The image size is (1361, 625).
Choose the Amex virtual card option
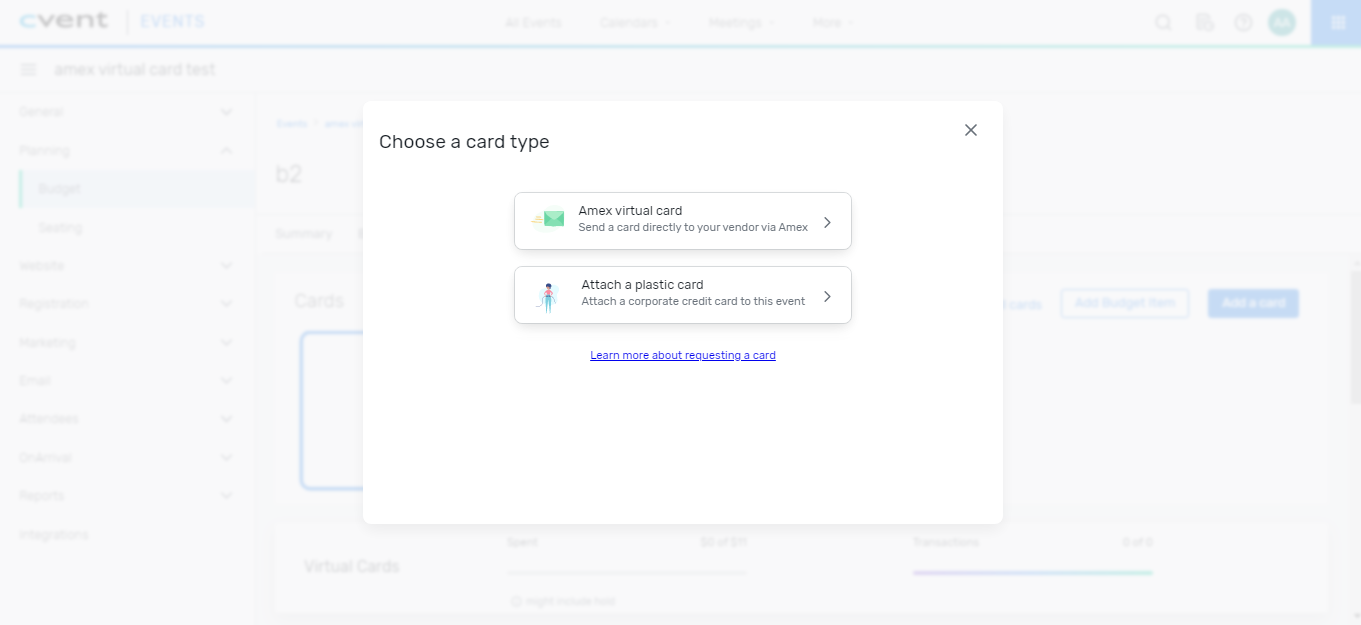682,220
